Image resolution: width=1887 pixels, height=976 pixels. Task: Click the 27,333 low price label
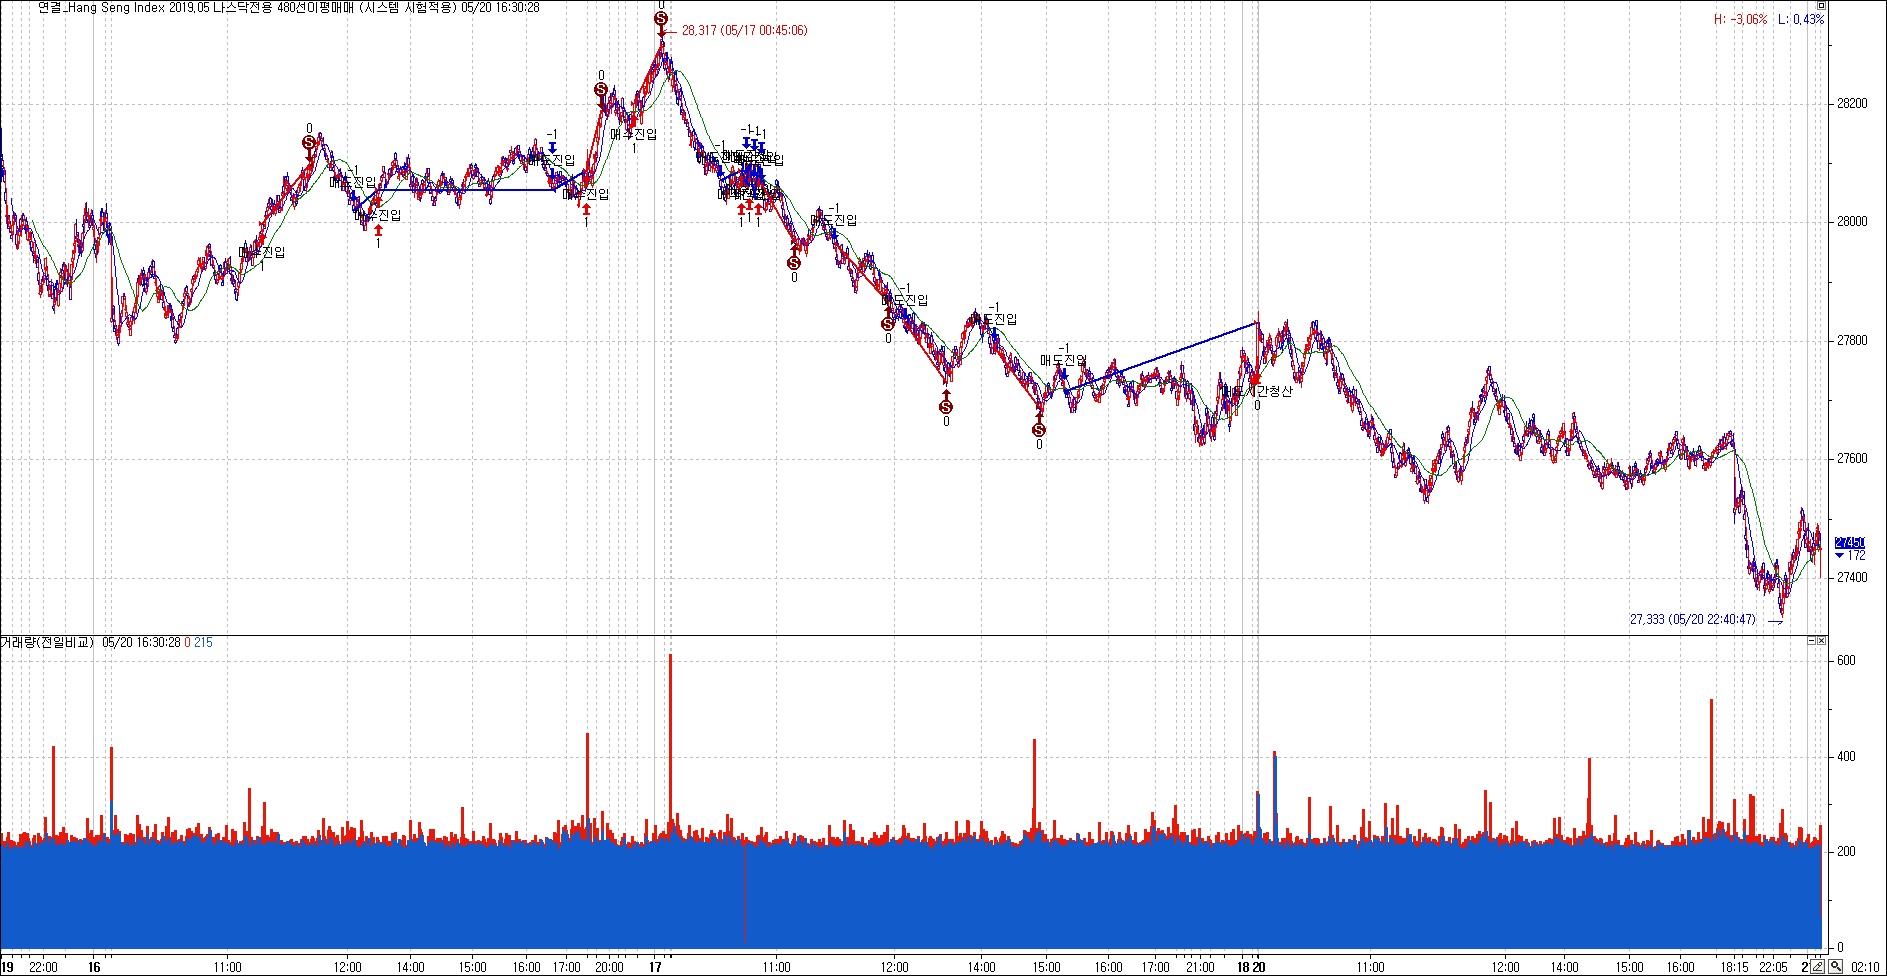click(1692, 619)
